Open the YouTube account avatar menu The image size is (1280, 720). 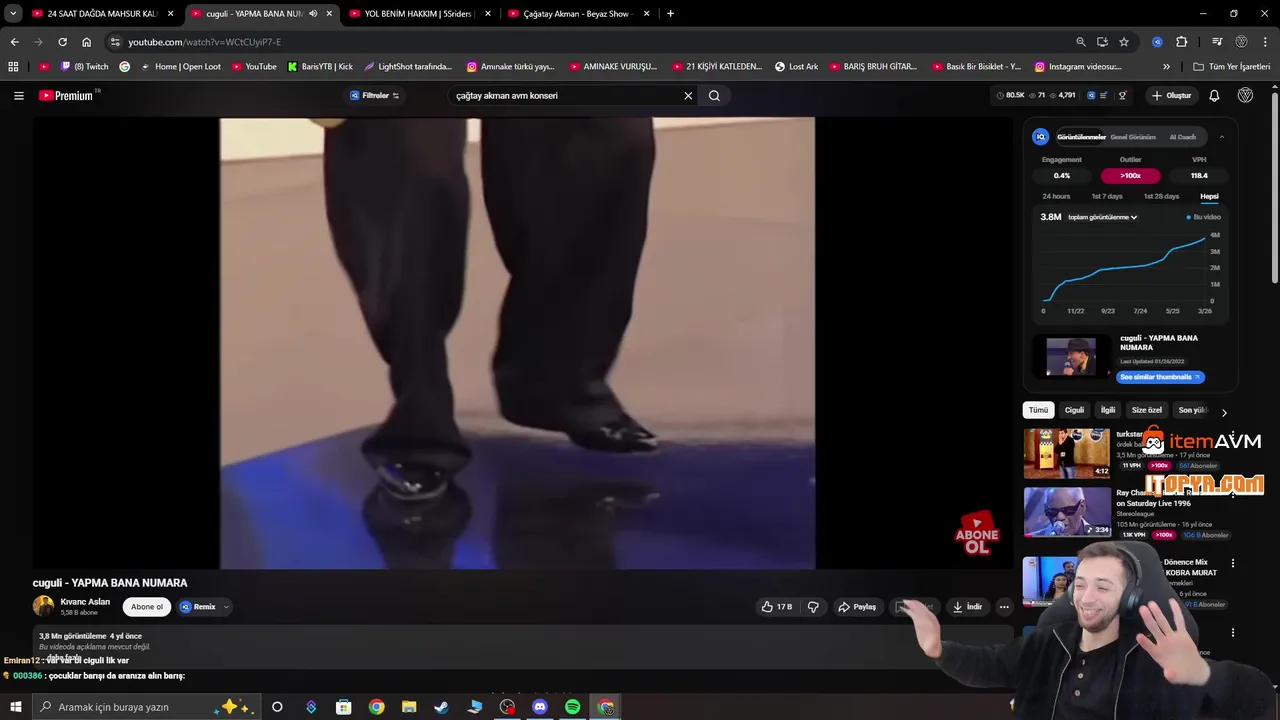1245,96
